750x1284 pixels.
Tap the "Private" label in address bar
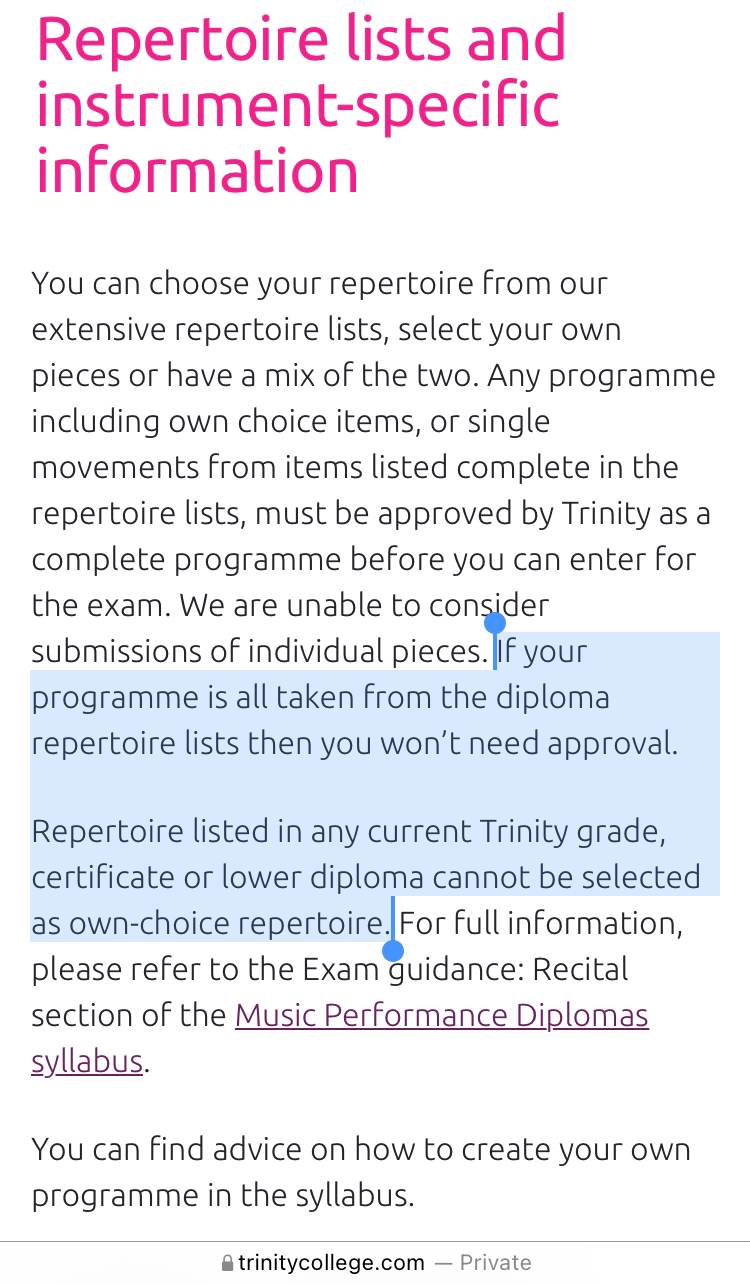point(495,1263)
